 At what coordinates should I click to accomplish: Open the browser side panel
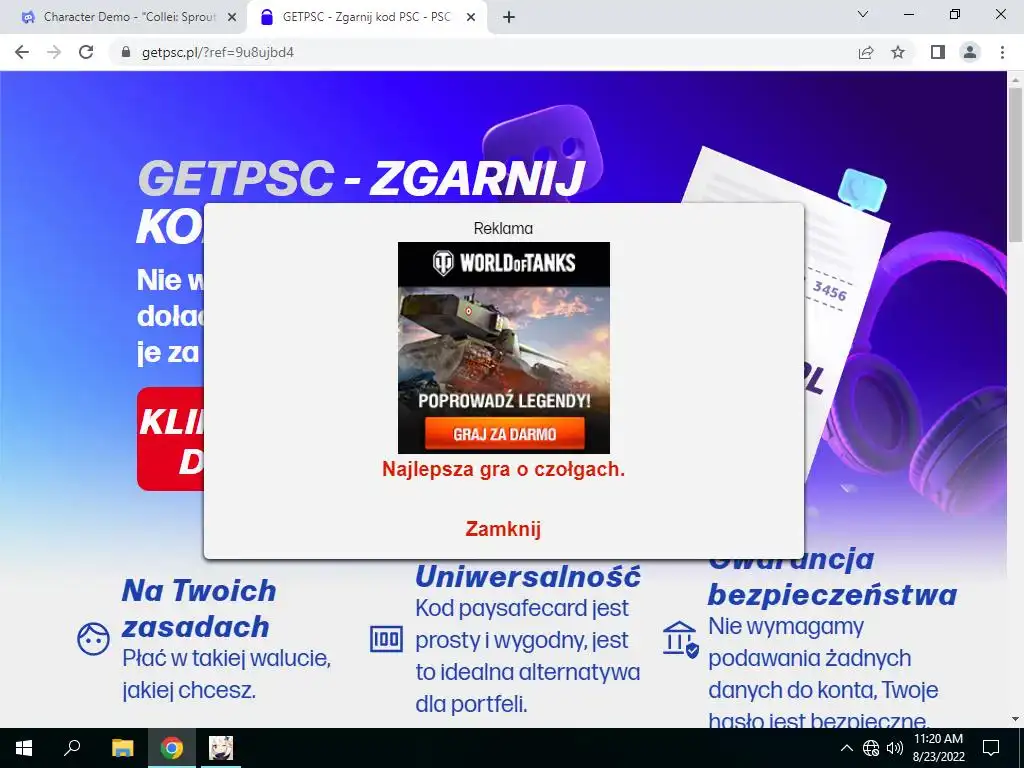(938, 52)
